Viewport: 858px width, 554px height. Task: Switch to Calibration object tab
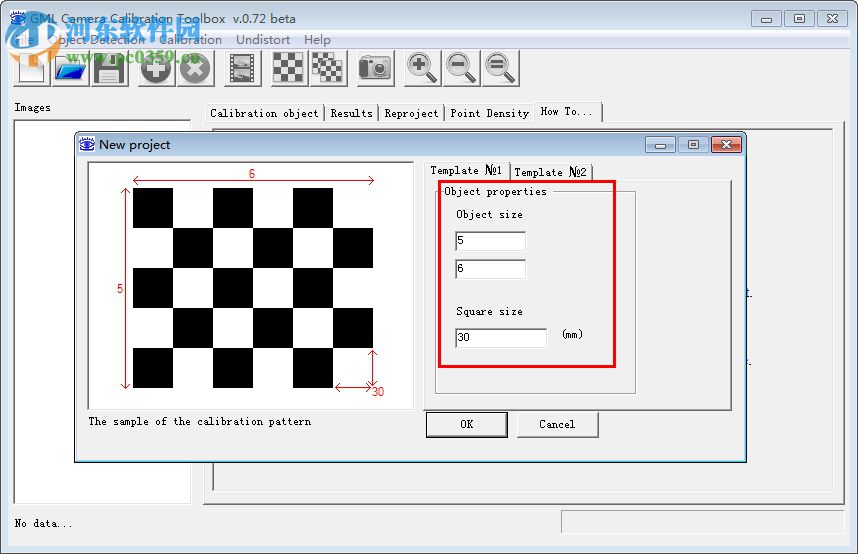pyautogui.click(x=264, y=113)
